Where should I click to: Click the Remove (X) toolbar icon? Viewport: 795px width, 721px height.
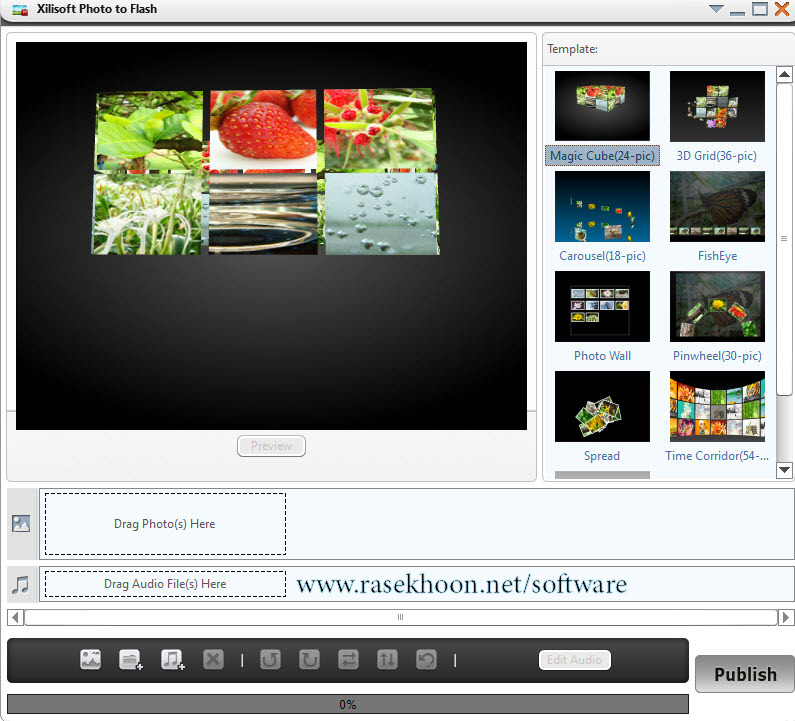pos(213,660)
